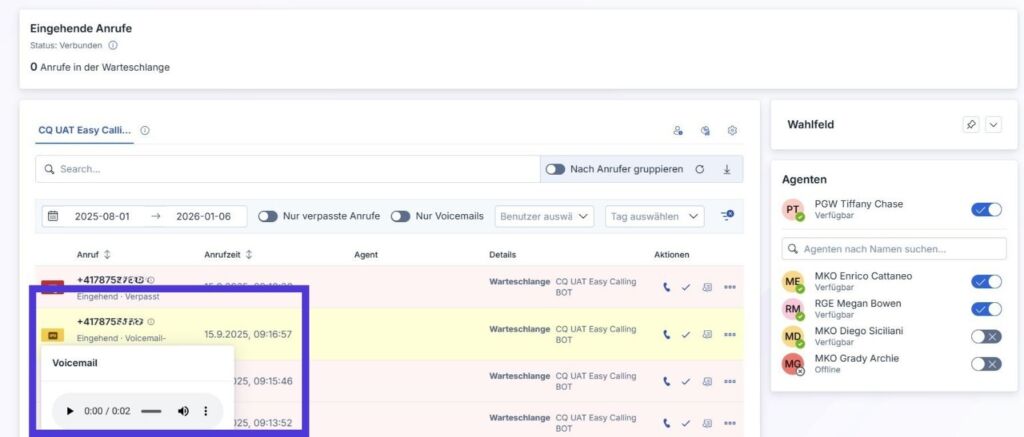Click the Eingehende Anrufe heading
Image resolution: width=1024 pixels, height=437 pixels.
click(x=81, y=29)
